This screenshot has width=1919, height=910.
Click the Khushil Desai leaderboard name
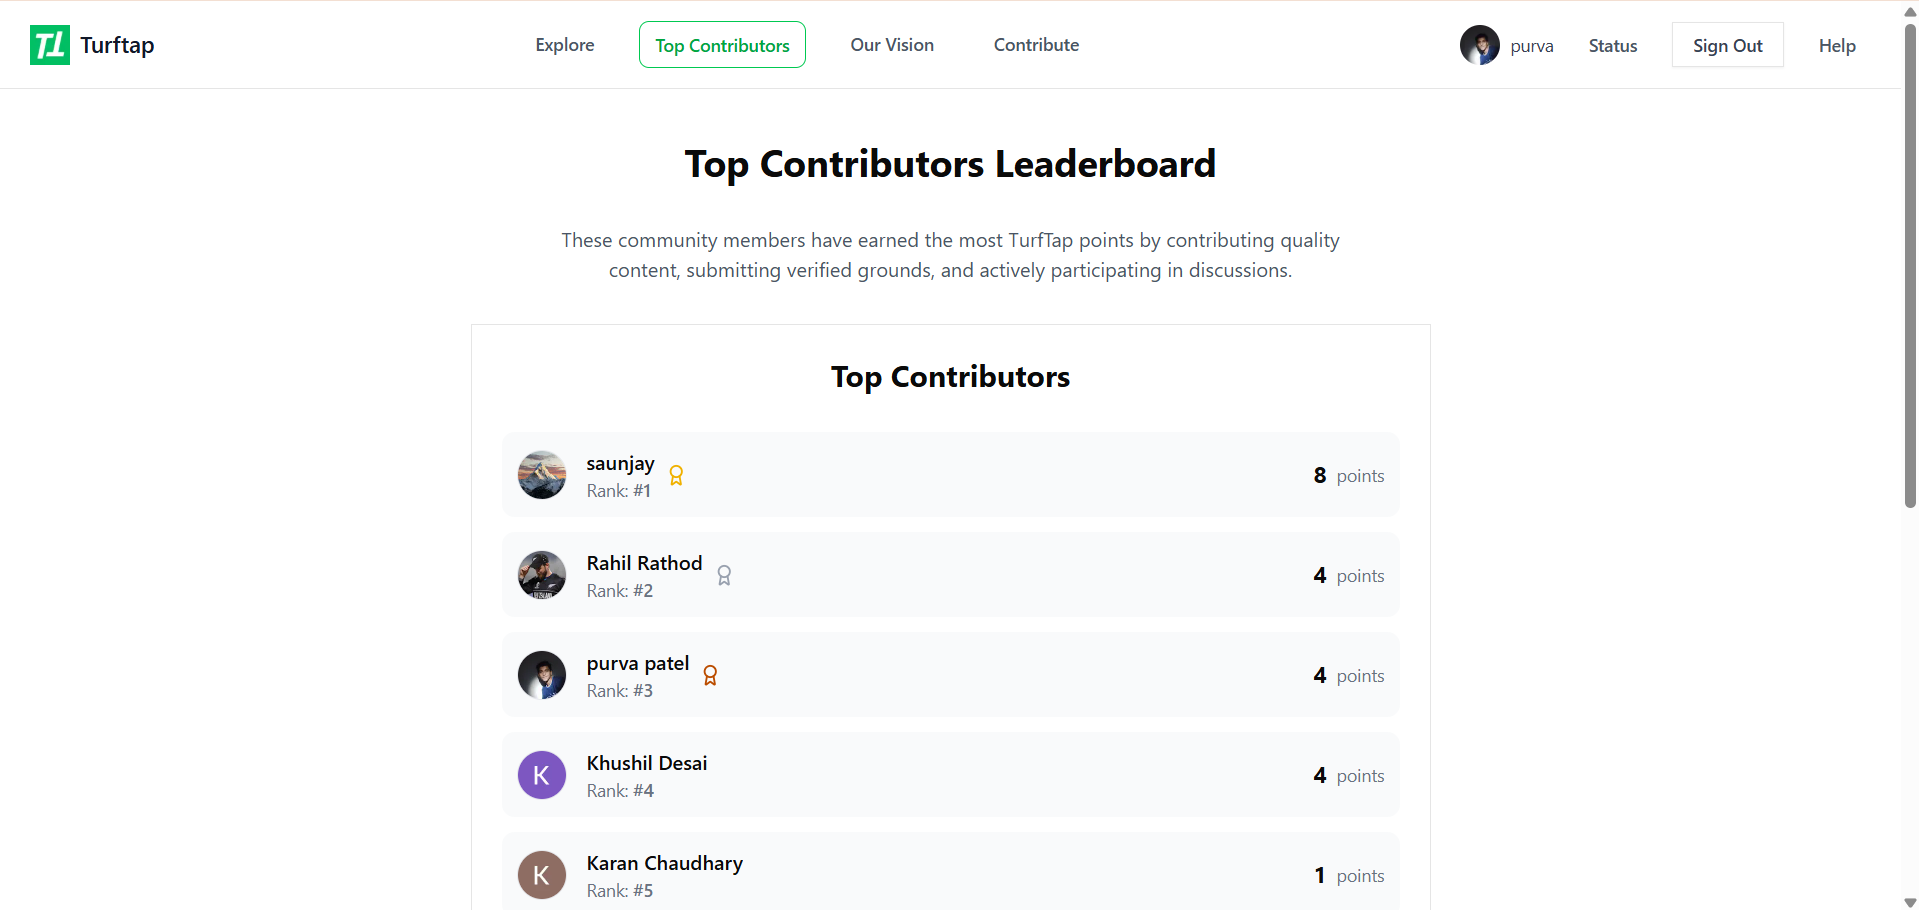click(x=647, y=763)
